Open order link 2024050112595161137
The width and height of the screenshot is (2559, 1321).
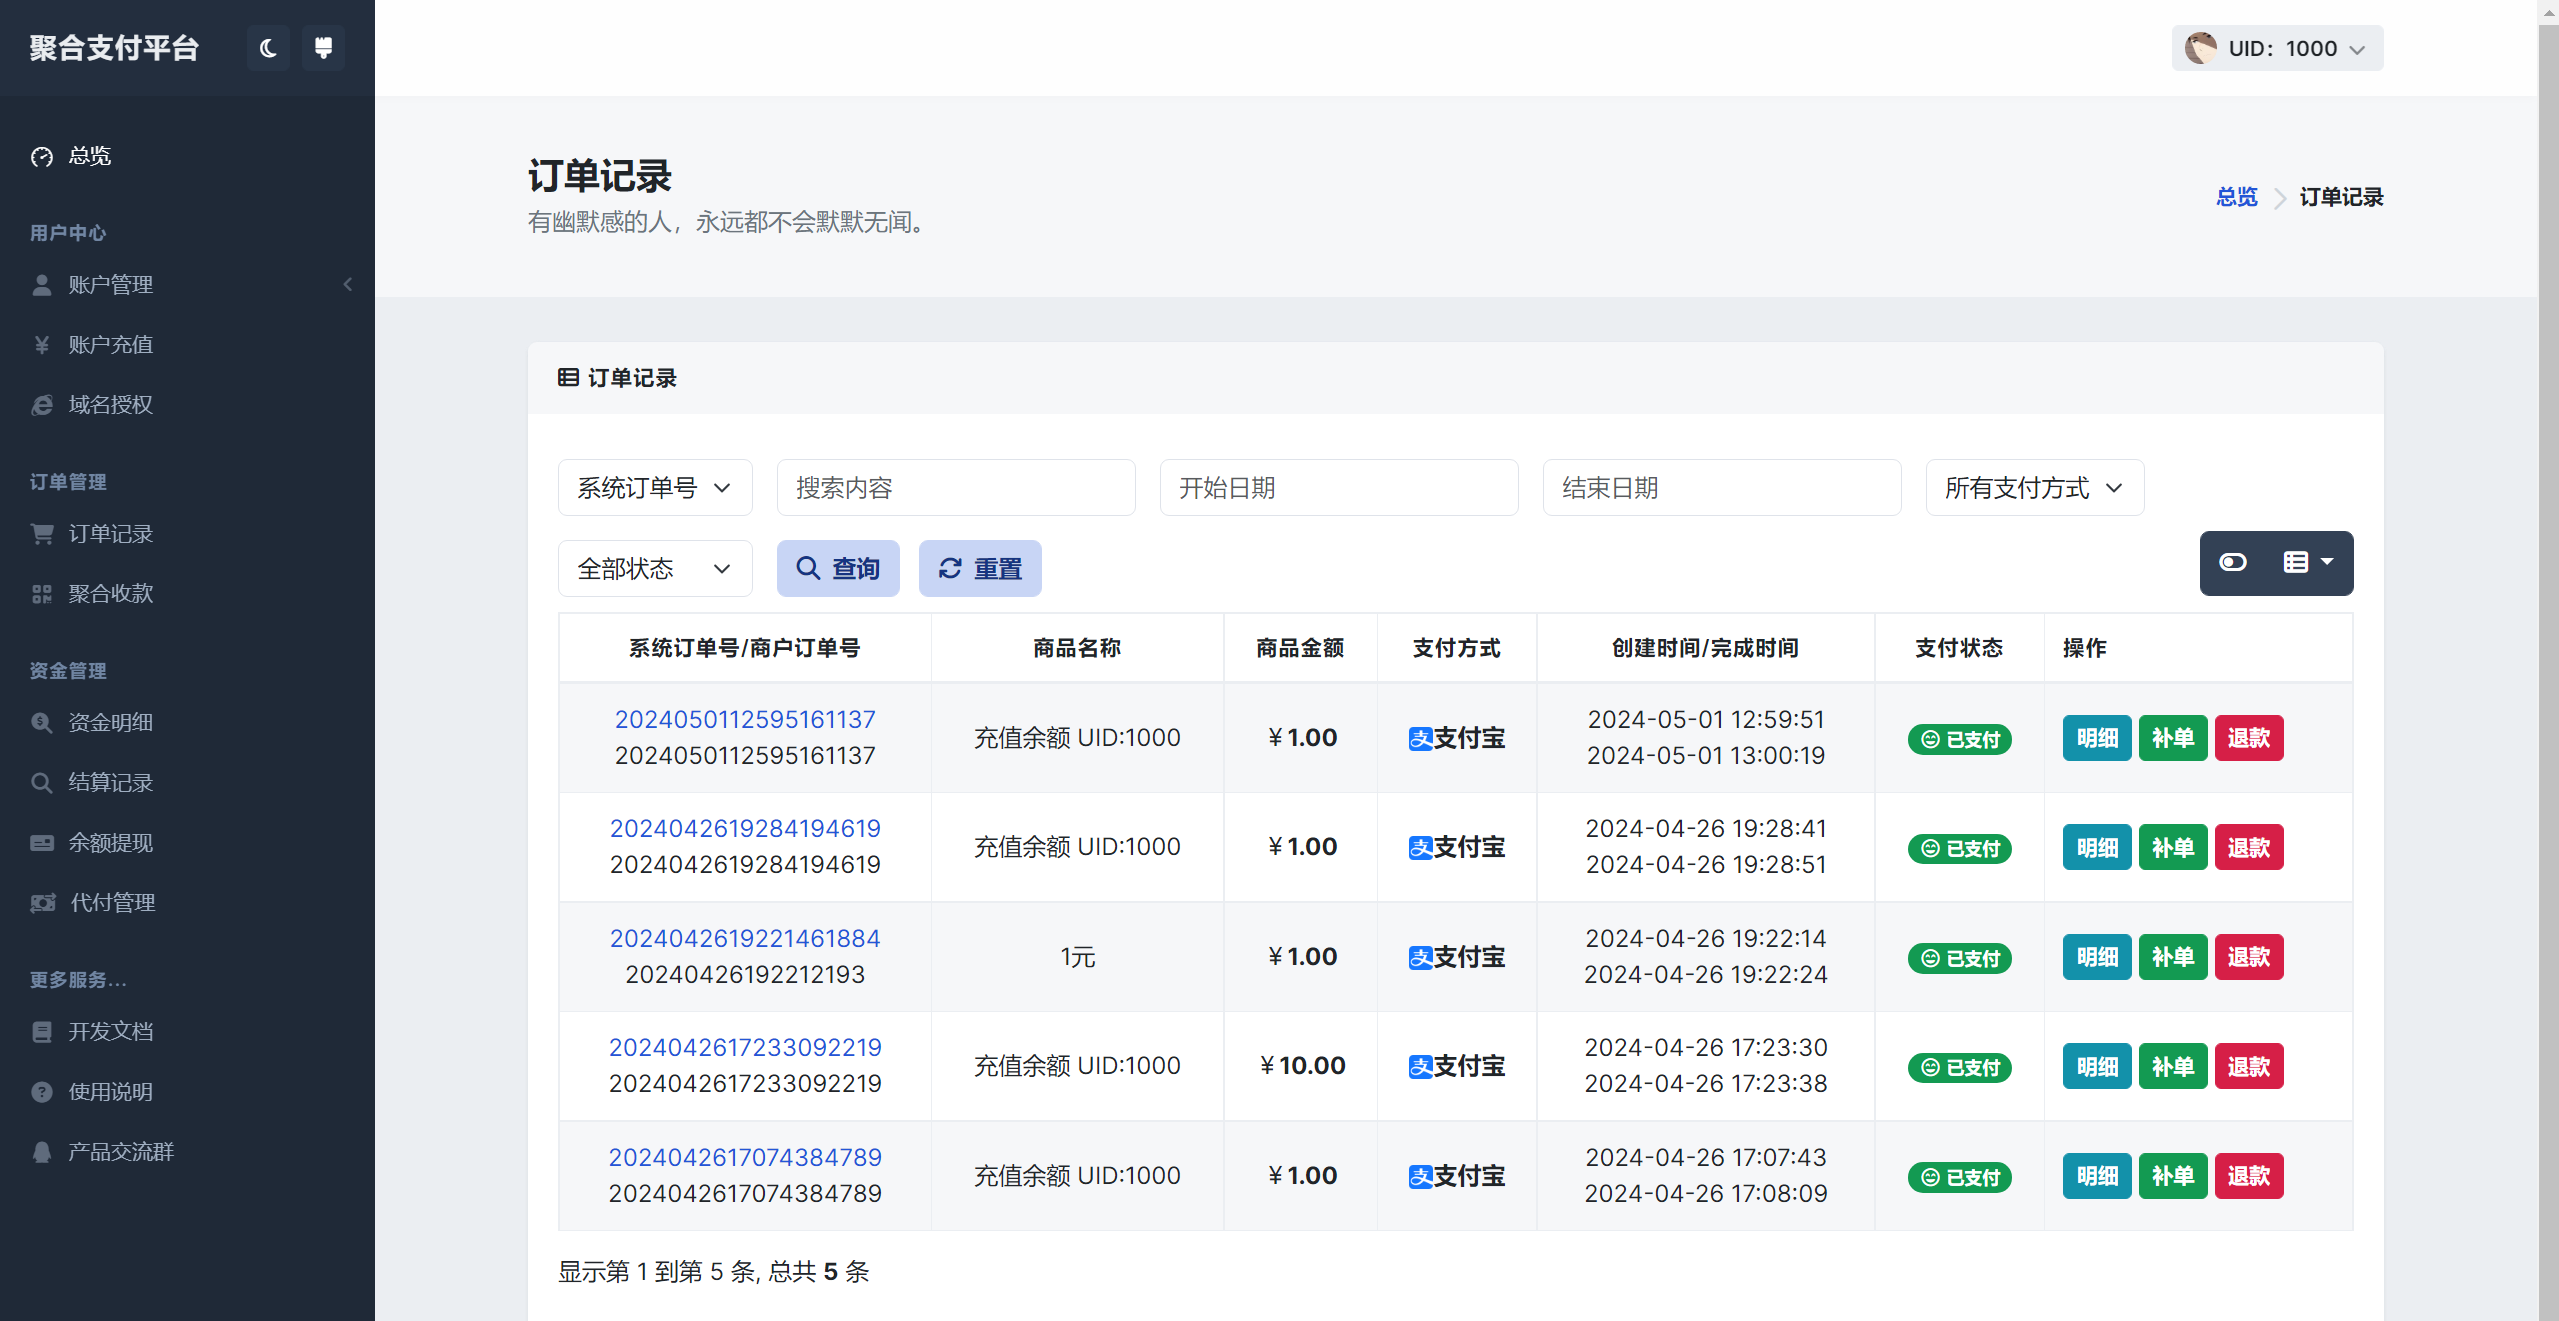click(x=745, y=719)
